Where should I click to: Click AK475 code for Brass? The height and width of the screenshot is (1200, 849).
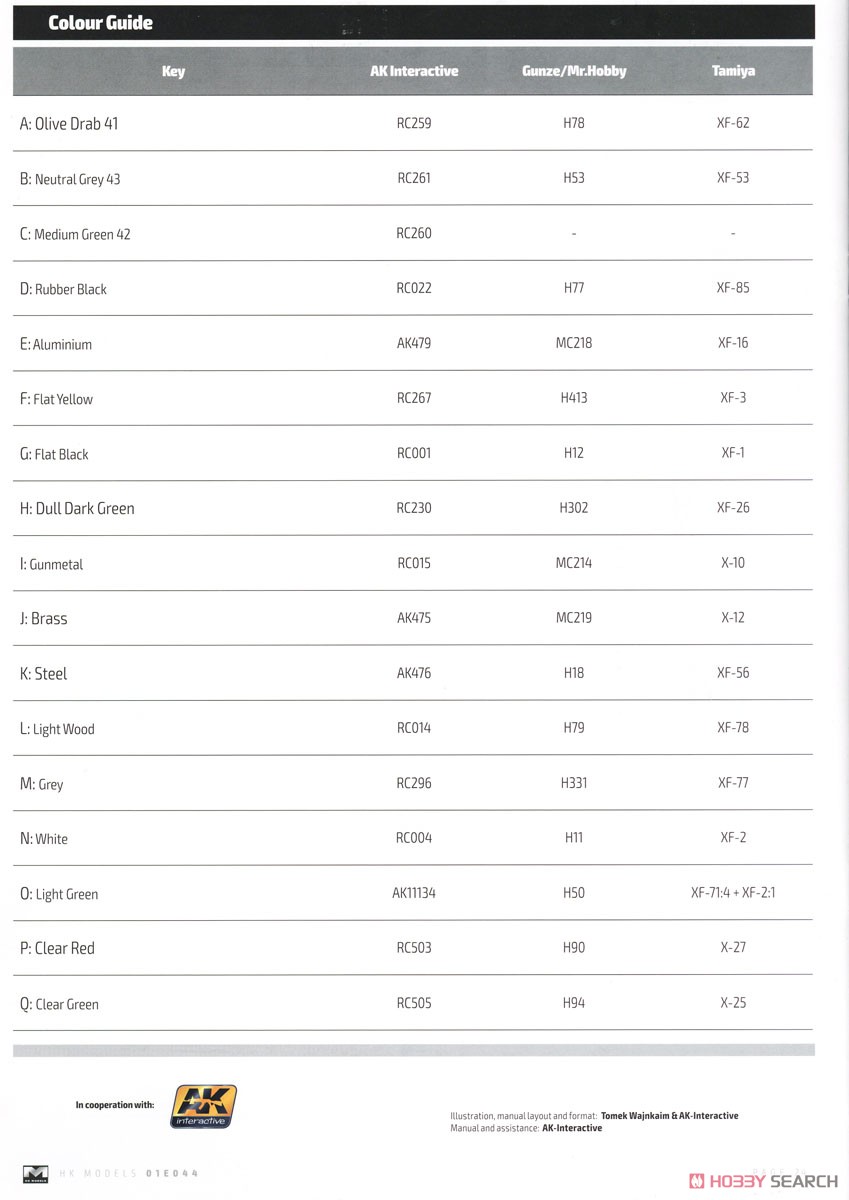(414, 618)
